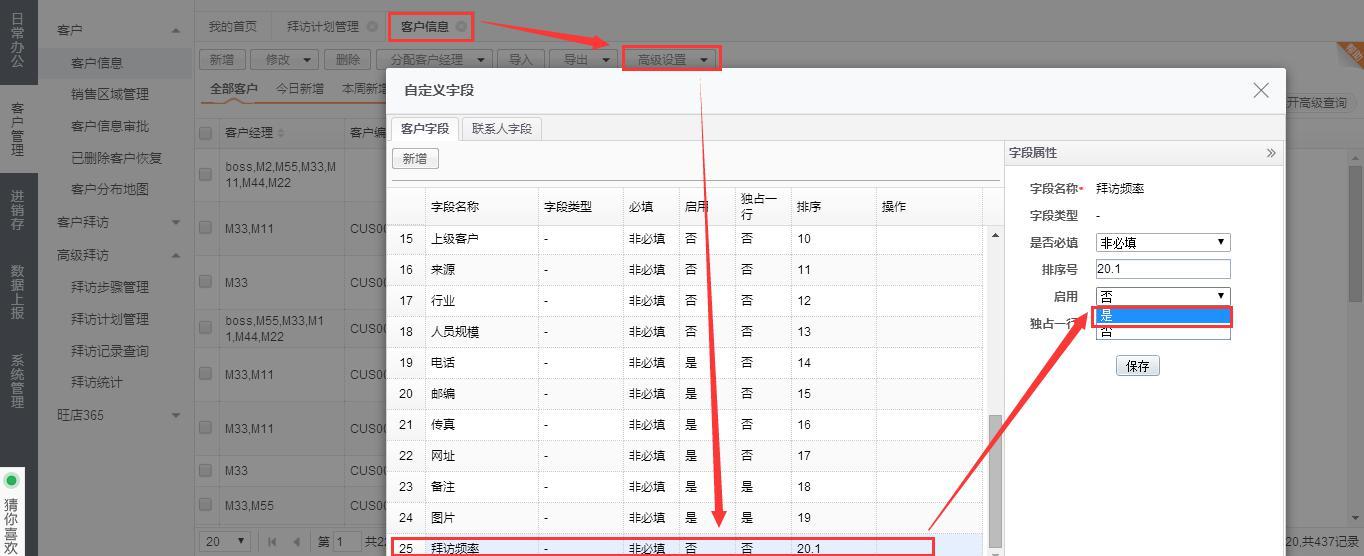Go to previous page using pagination arrow
Screen dimensions: 1364x556
pos(296,542)
